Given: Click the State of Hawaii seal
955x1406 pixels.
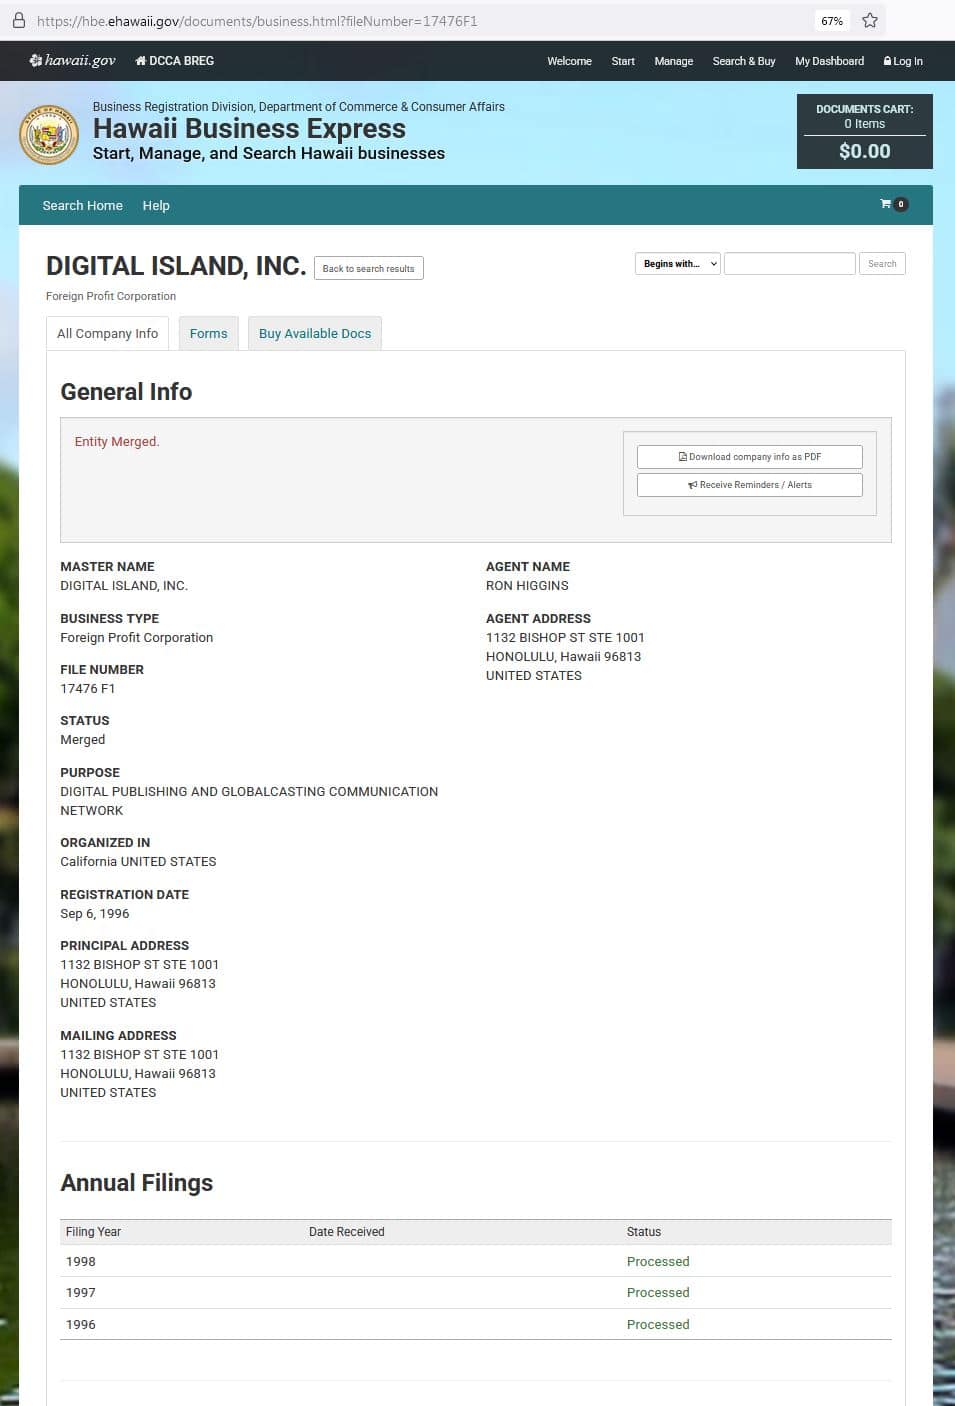Looking at the screenshot, I should point(49,135).
